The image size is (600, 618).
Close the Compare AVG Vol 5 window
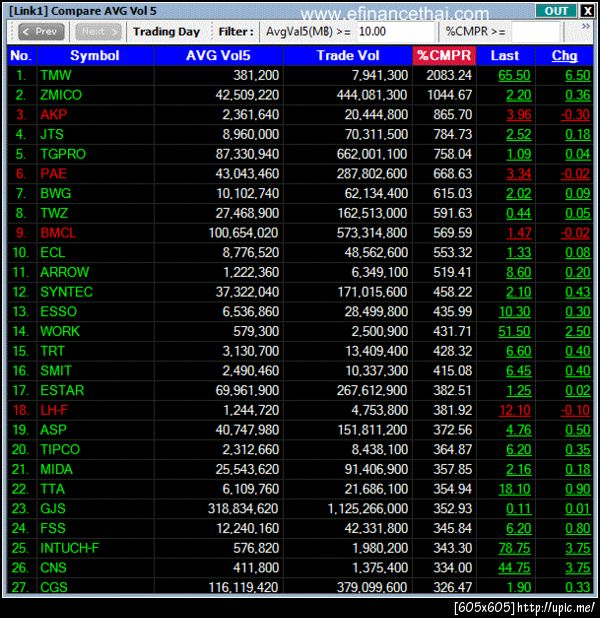pyautogui.click(x=587, y=11)
